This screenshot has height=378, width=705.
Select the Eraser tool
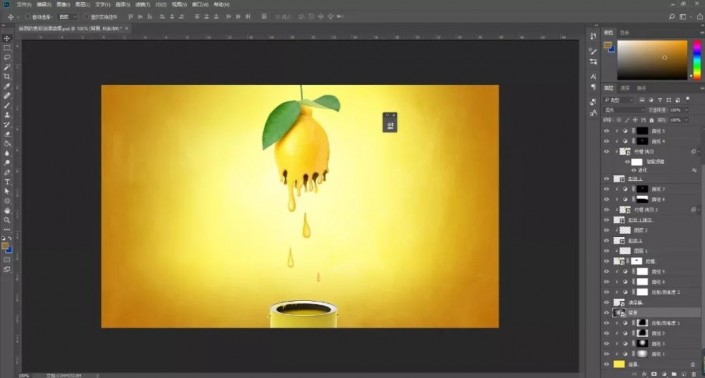pyautogui.click(x=7, y=134)
